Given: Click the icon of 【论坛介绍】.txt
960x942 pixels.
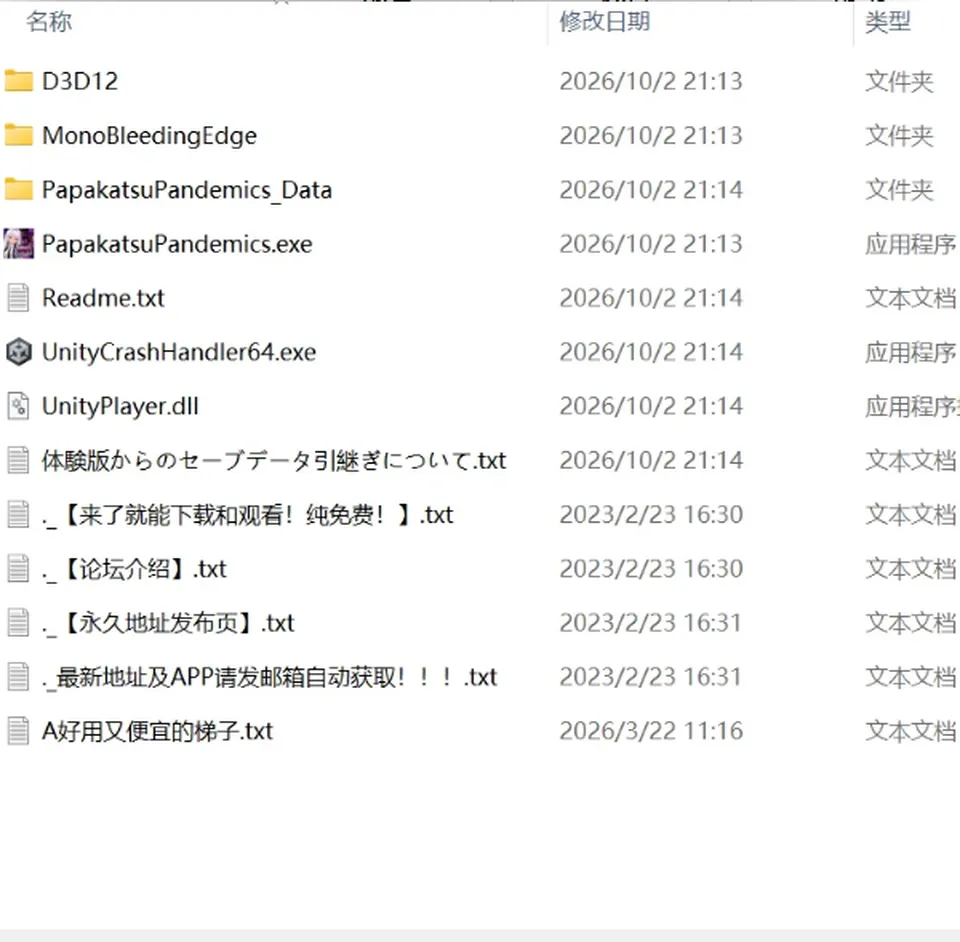Looking at the screenshot, I should coord(18,569).
